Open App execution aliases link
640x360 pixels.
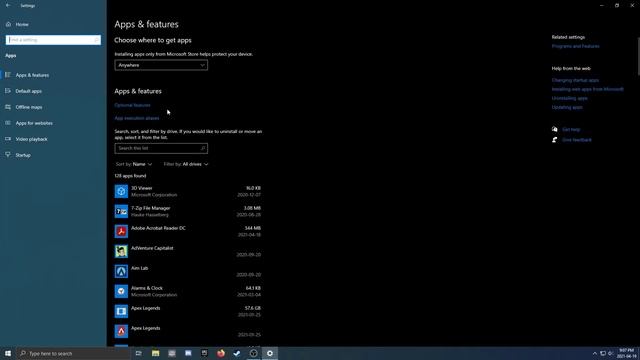[x=137, y=118]
